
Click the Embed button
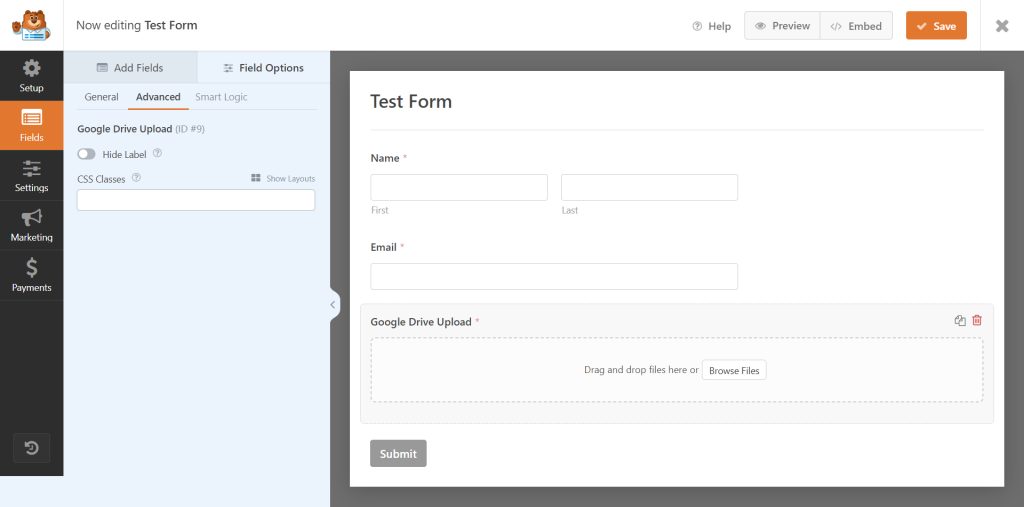coord(856,25)
